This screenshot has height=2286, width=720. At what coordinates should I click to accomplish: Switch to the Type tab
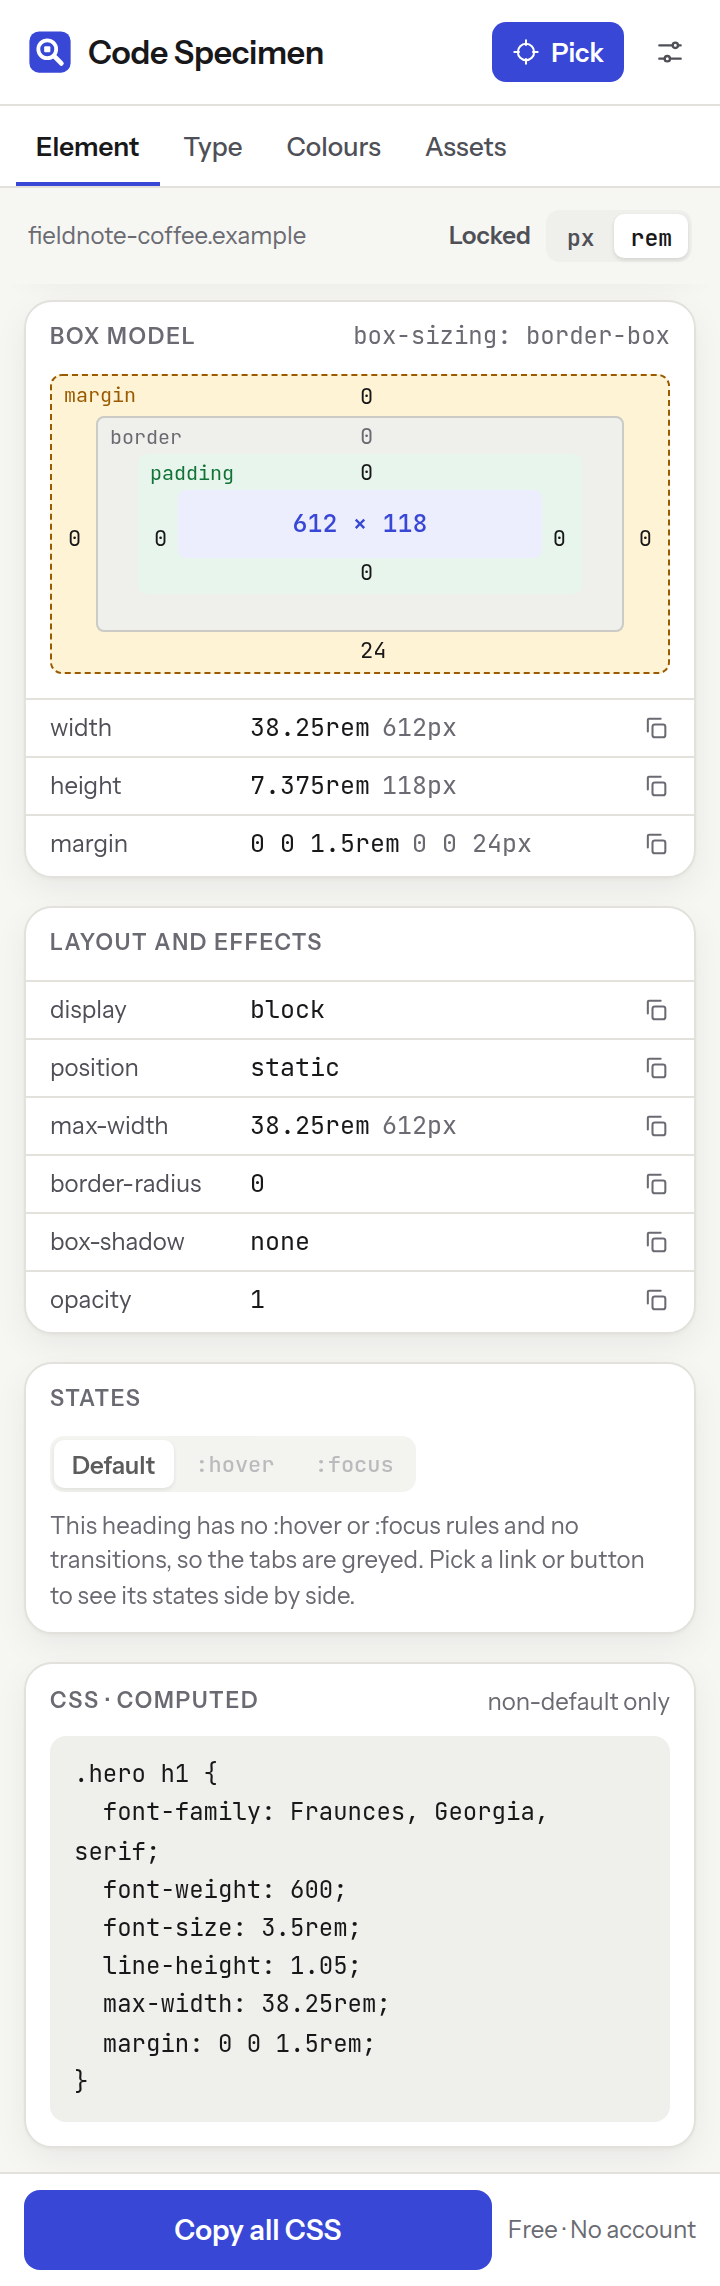213,147
